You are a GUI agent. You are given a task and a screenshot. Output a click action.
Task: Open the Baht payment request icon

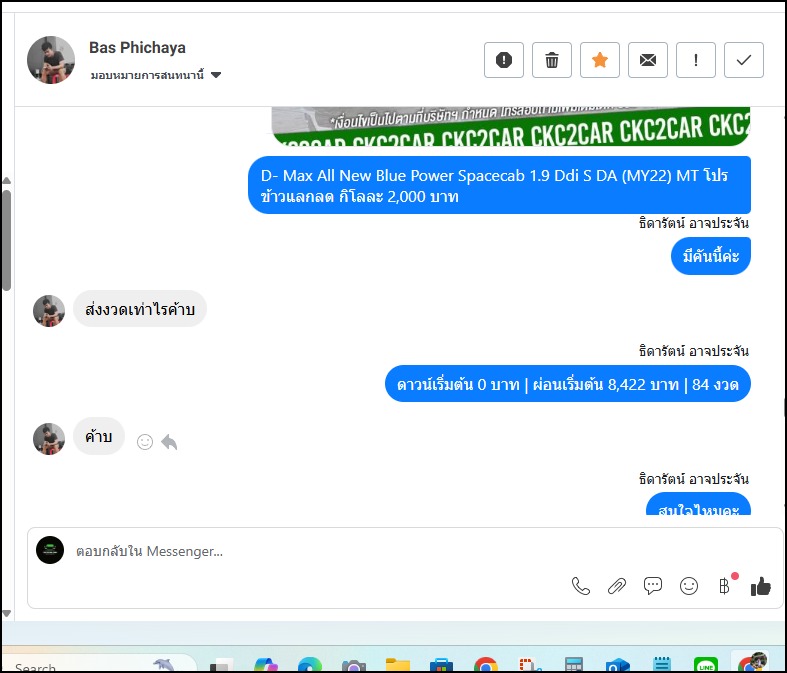click(724, 586)
